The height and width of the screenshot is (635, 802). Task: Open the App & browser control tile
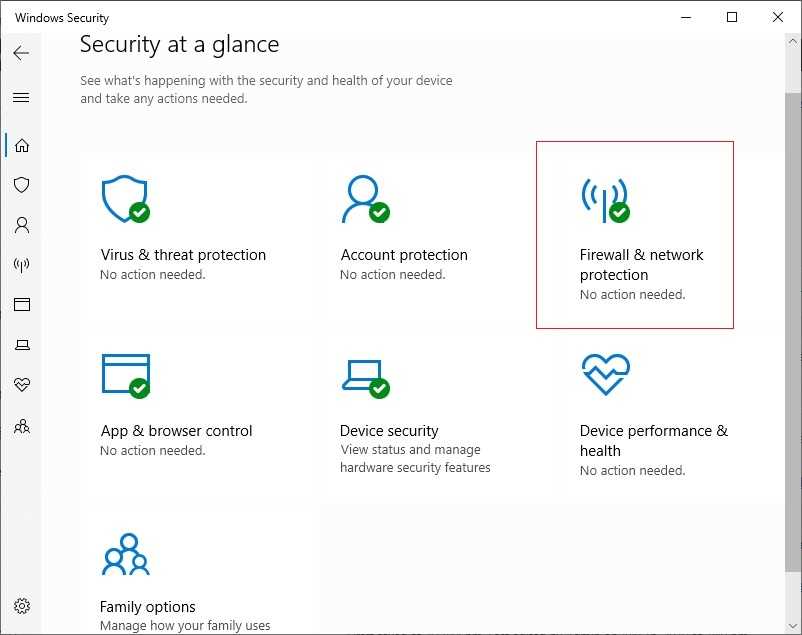[198, 414]
